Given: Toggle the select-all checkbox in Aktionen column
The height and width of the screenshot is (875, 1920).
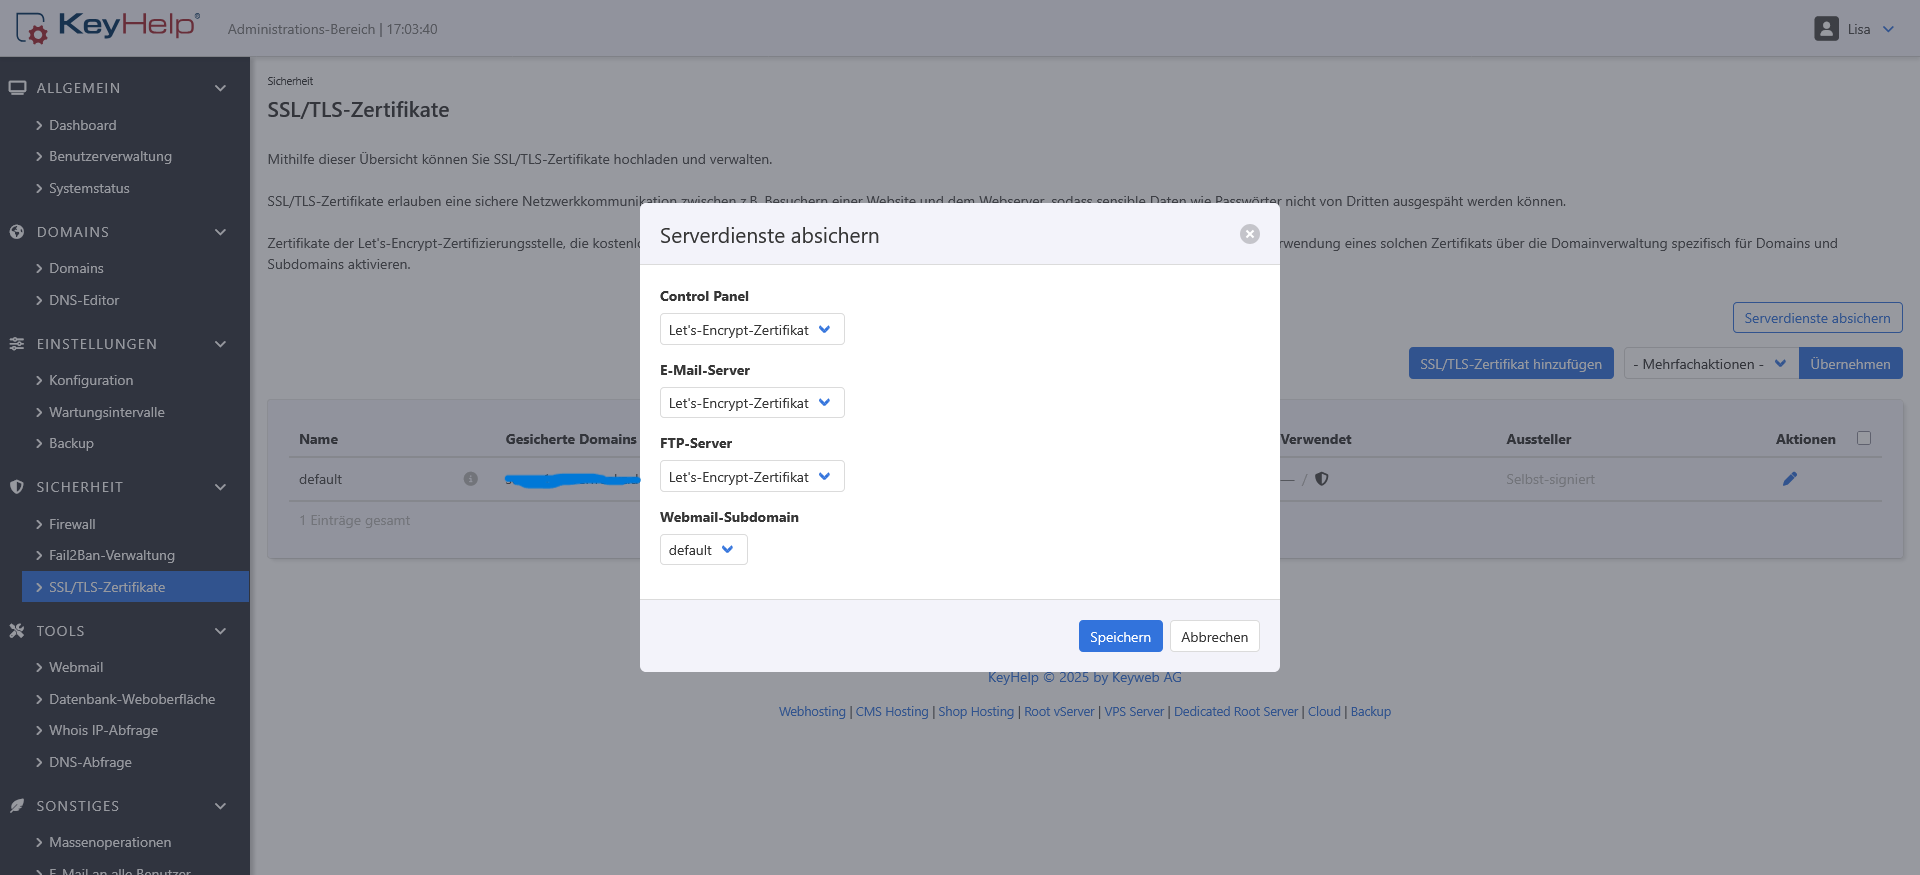Looking at the screenshot, I should 1863,438.
